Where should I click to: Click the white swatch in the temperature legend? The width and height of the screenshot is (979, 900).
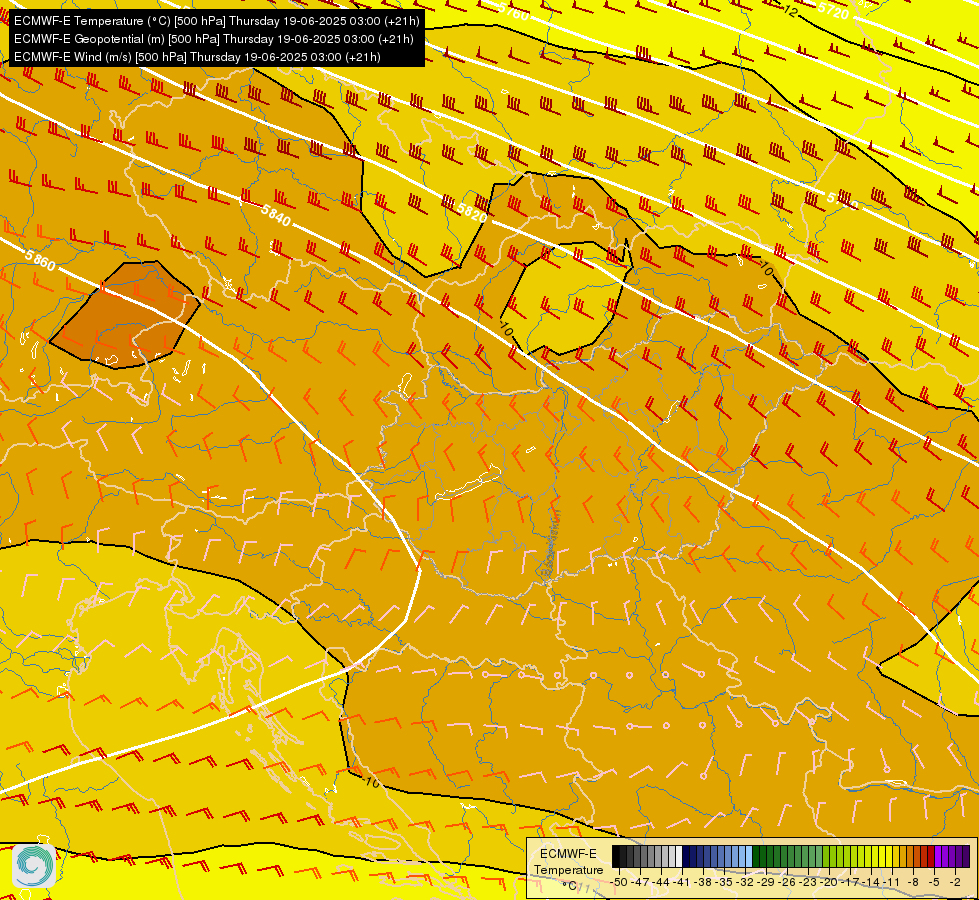coord(679,856)
